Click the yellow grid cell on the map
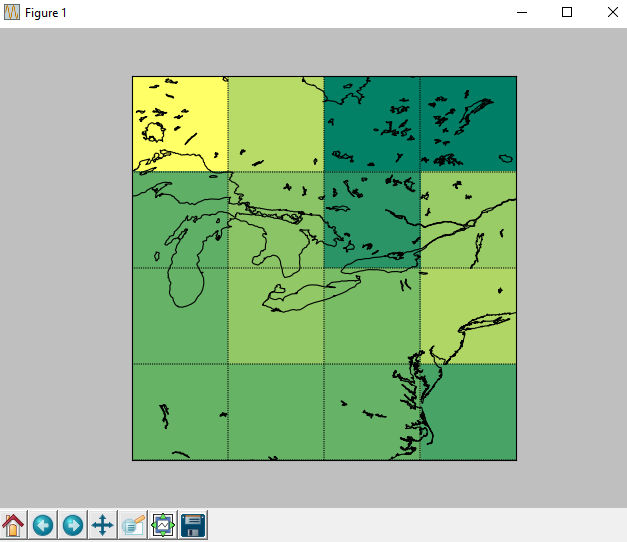Viewport: 627px width, 542px height. (x=180, y=124)
